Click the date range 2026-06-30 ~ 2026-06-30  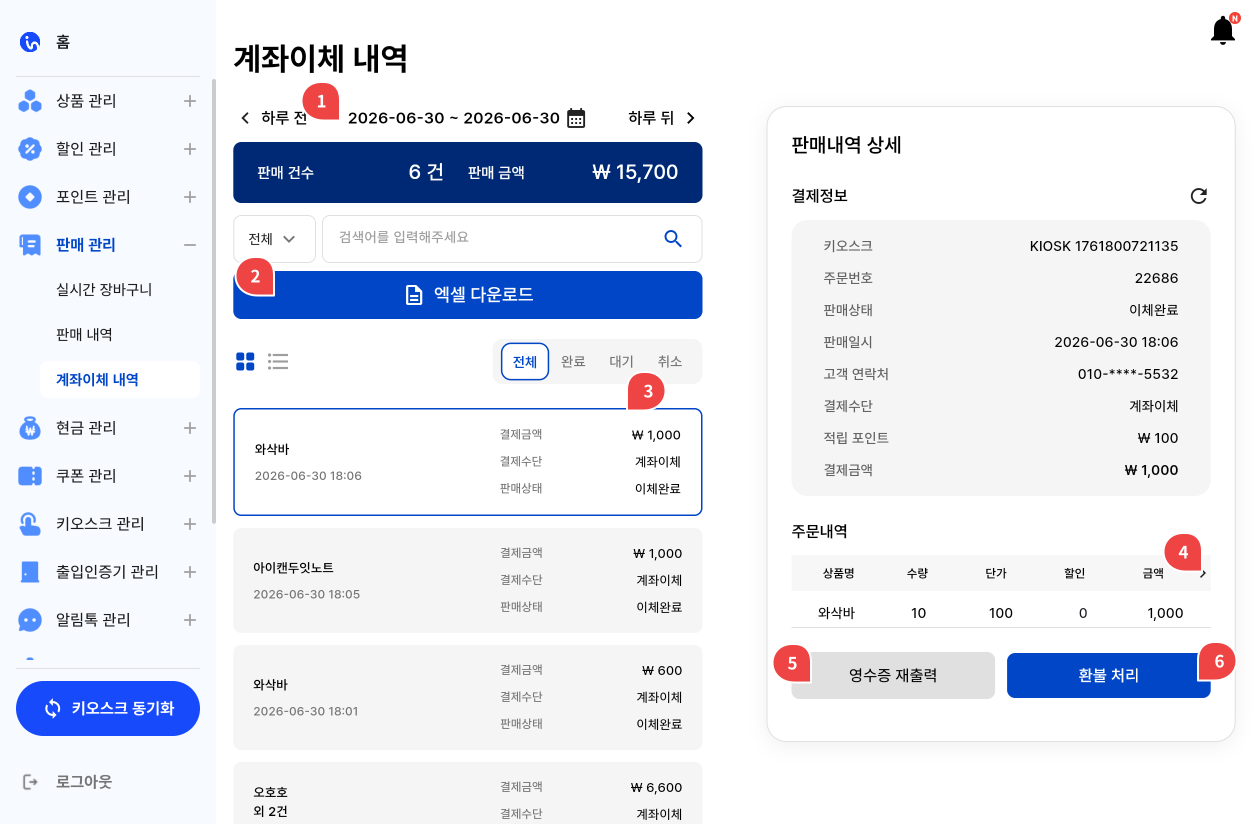pyautogui.click(x=454, y=118)
